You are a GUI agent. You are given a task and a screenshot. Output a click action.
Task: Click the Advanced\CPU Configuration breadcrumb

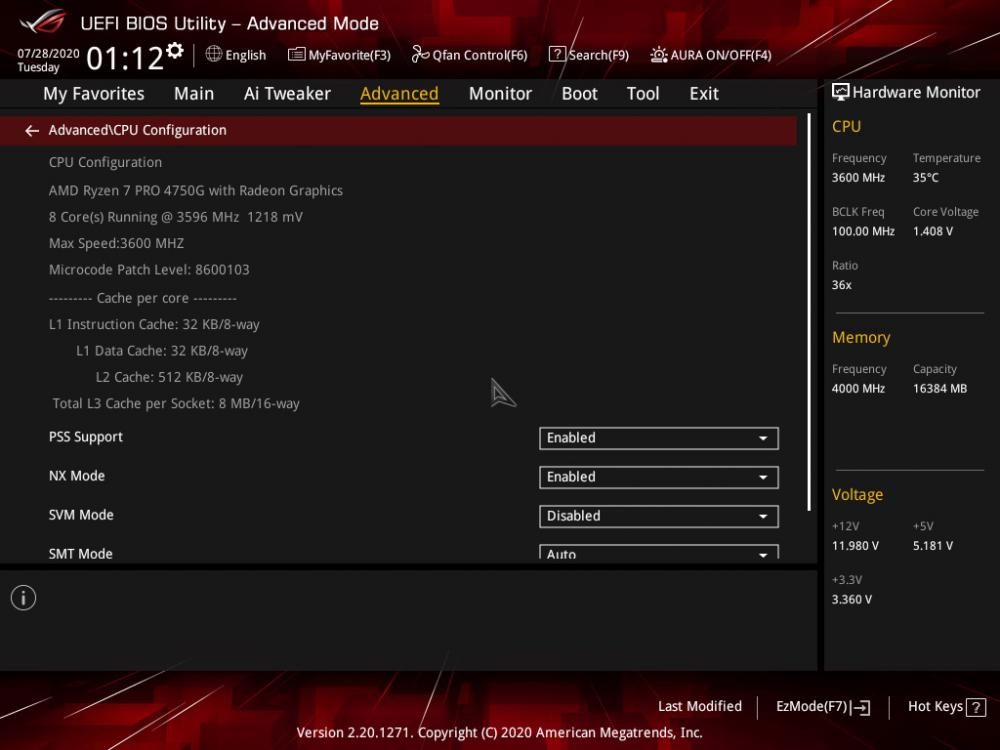point(137,130)
